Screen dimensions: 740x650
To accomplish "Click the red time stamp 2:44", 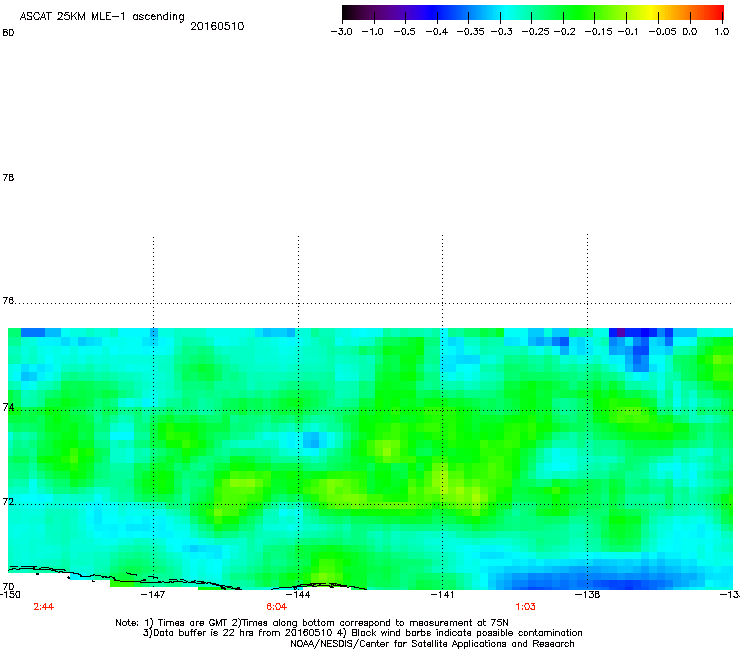I will (x=43, y=607).
